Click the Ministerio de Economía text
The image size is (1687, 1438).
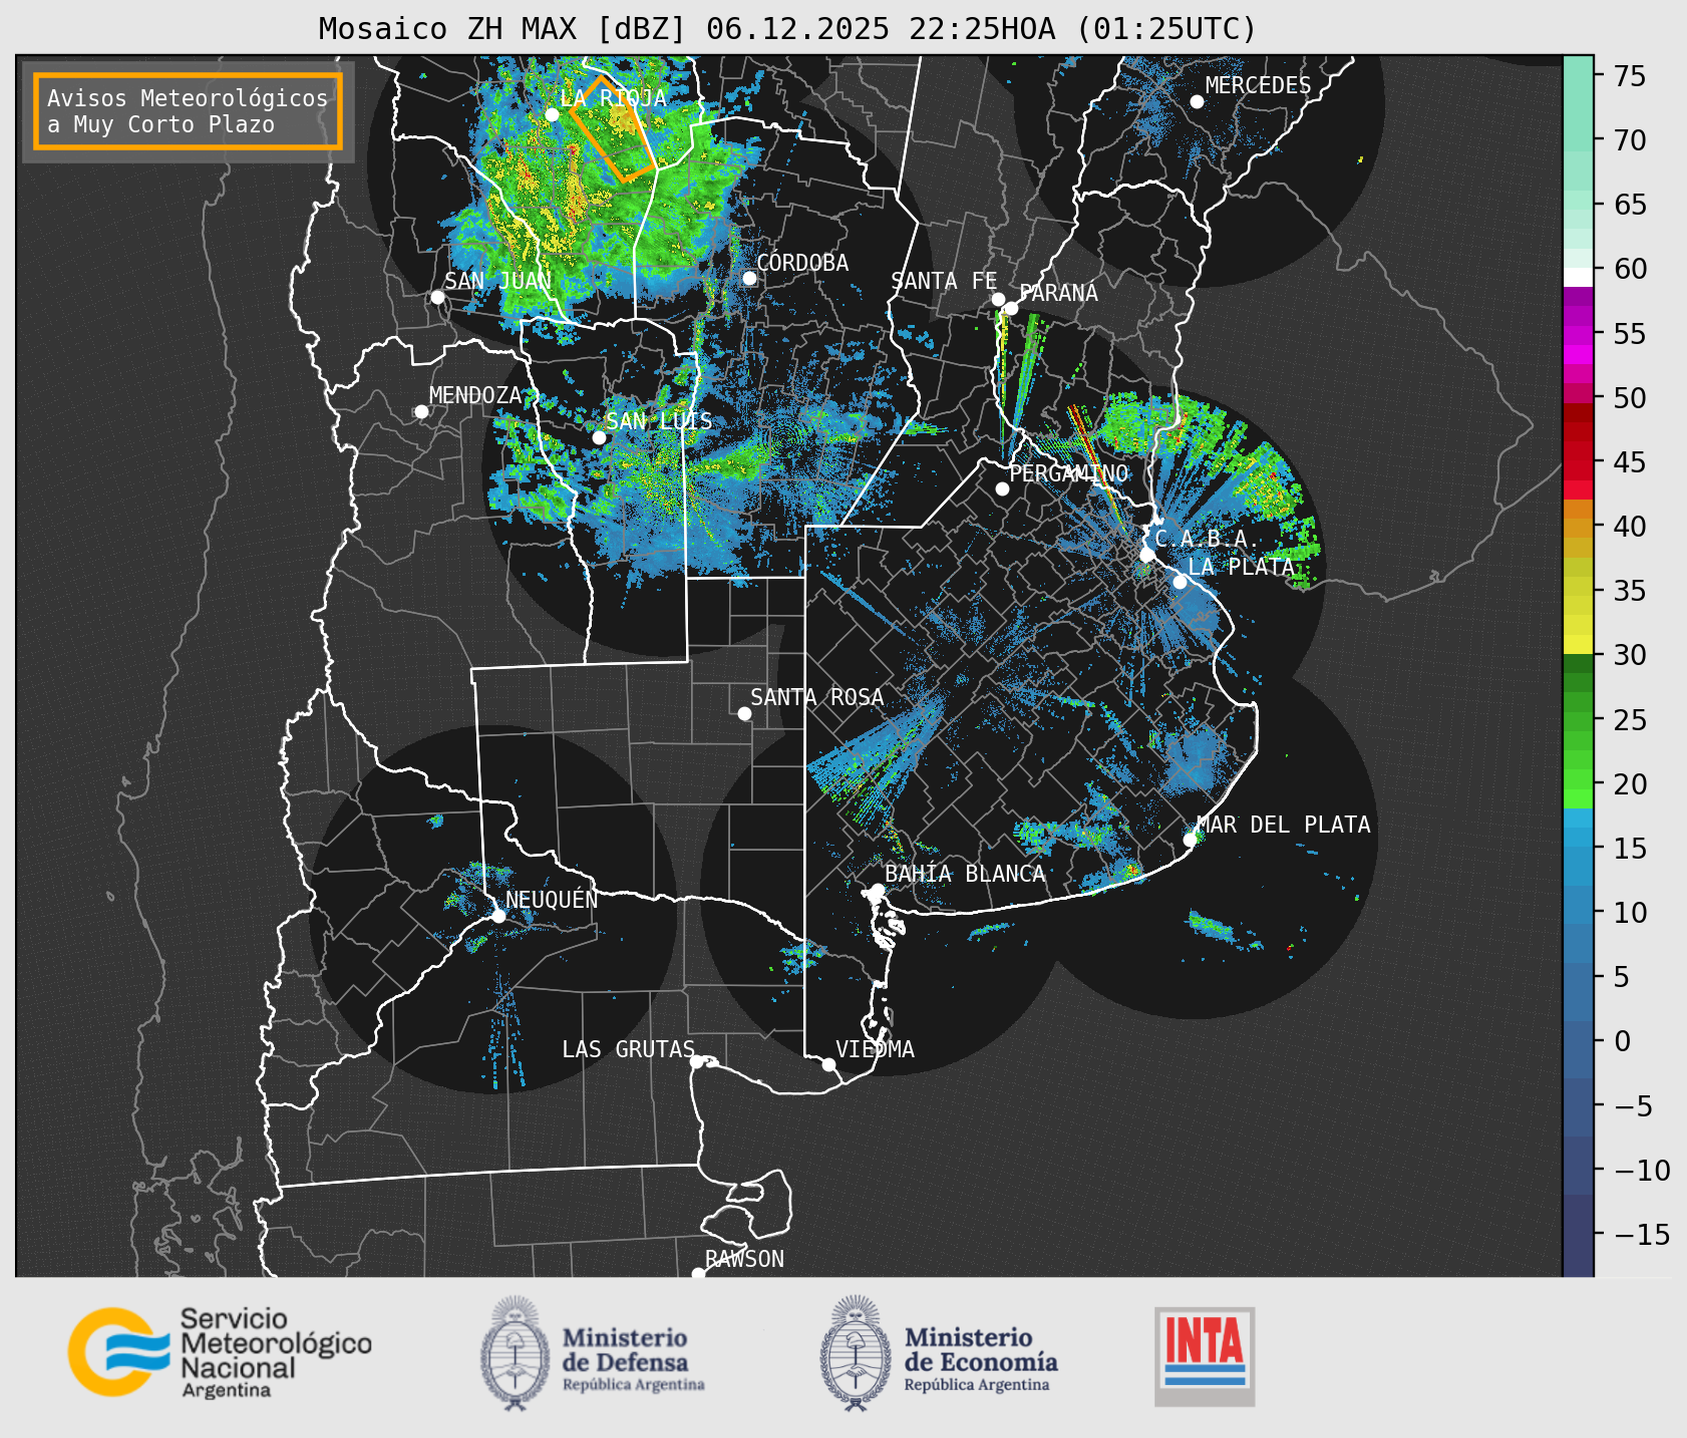[981, 1359]
